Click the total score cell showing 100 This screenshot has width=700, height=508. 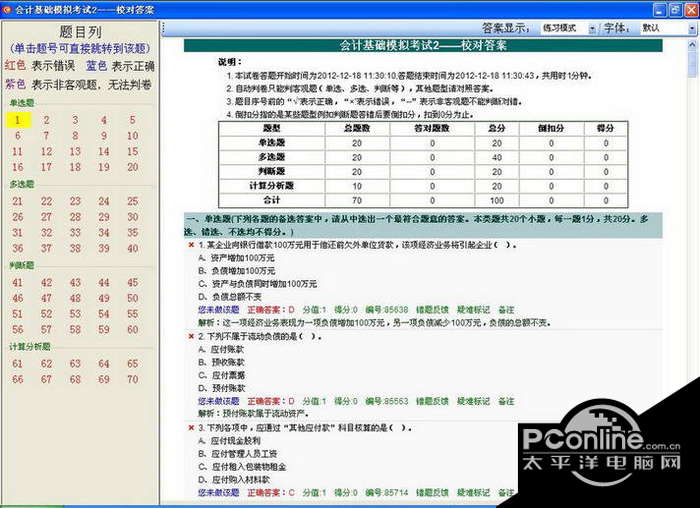pos(497,200)
